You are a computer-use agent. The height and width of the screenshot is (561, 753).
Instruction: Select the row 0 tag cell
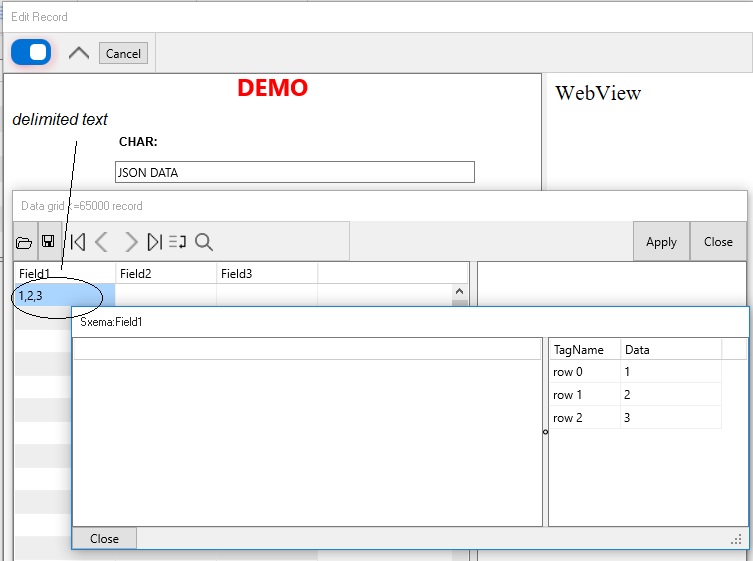585,372
